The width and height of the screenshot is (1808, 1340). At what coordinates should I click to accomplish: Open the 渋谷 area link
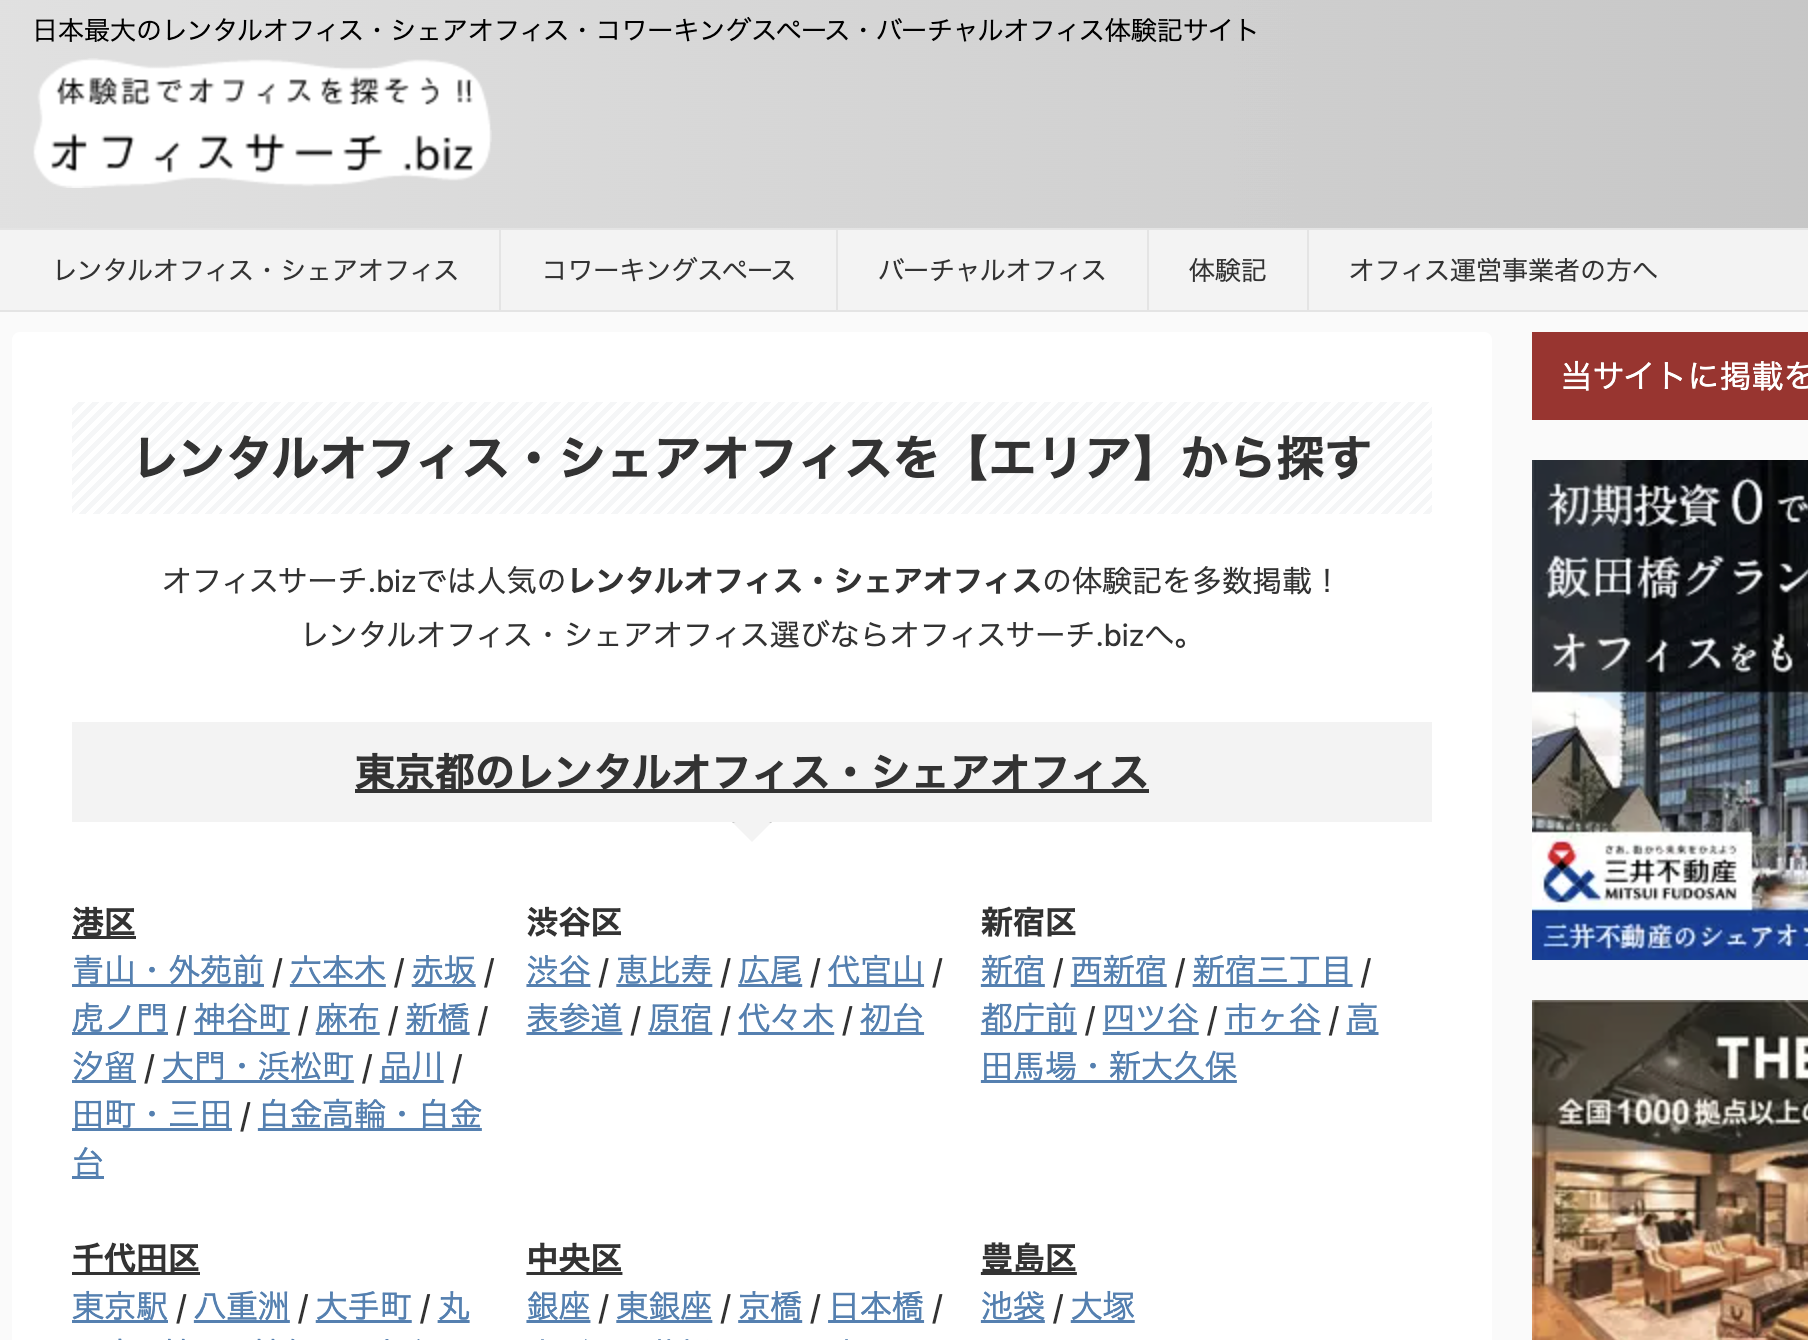point(558,971)
